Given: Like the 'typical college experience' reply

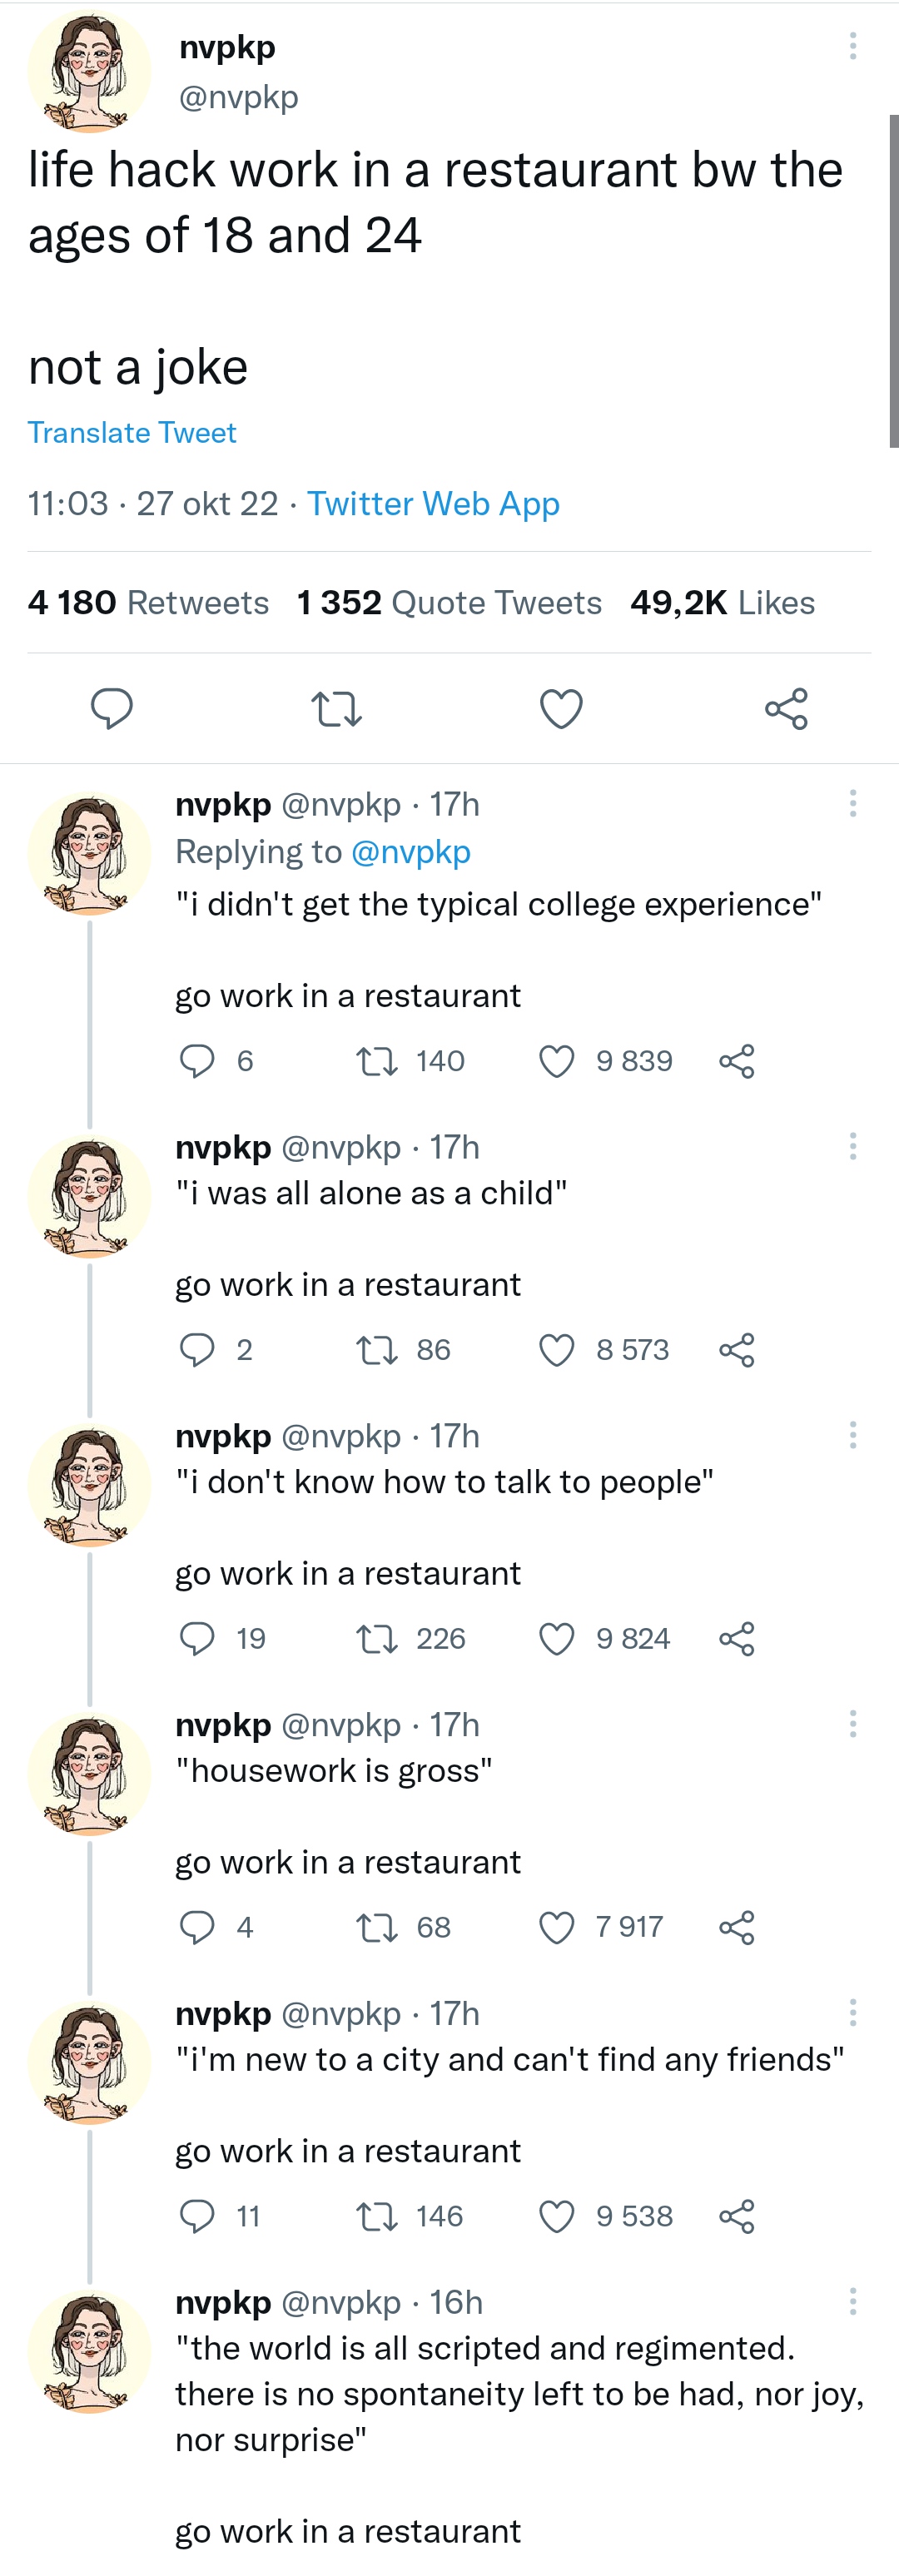Looking at the screenshot, I should (556, 1061).
